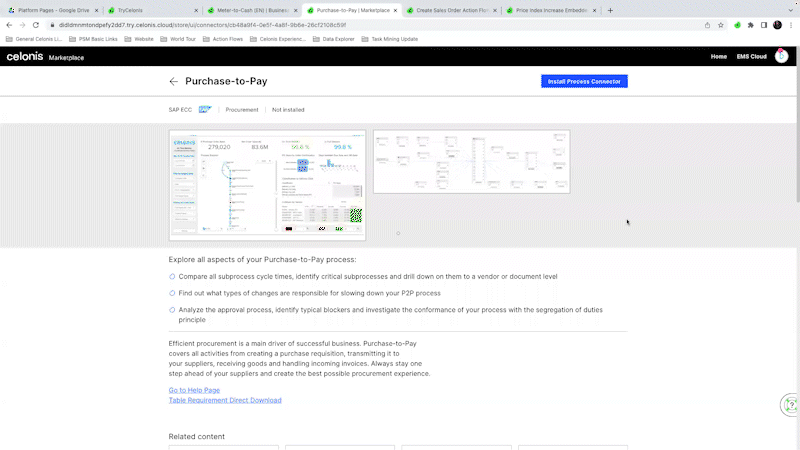Open the Task Mining Update bookmark folder
The height and width of the screenshot is (450, 800).
click(389, 39)
